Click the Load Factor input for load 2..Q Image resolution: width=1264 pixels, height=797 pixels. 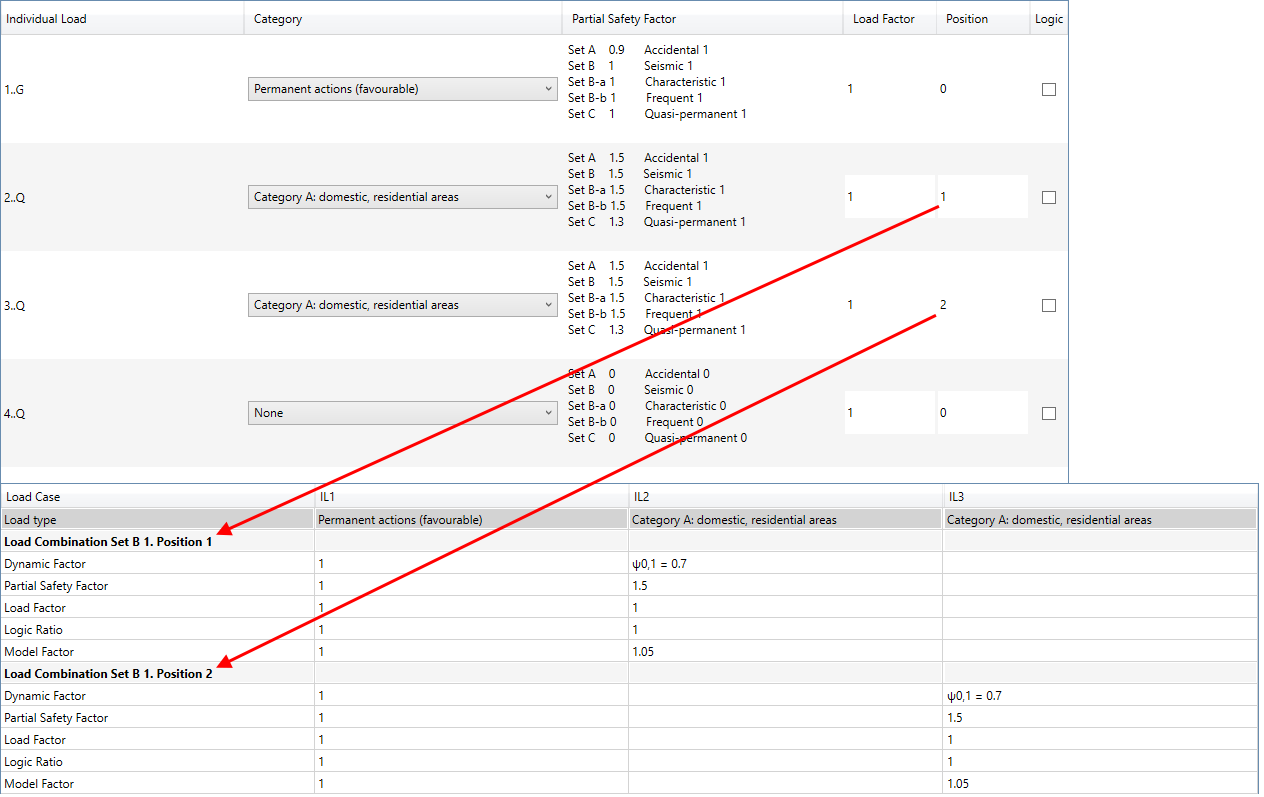click(x=888, y=196)
